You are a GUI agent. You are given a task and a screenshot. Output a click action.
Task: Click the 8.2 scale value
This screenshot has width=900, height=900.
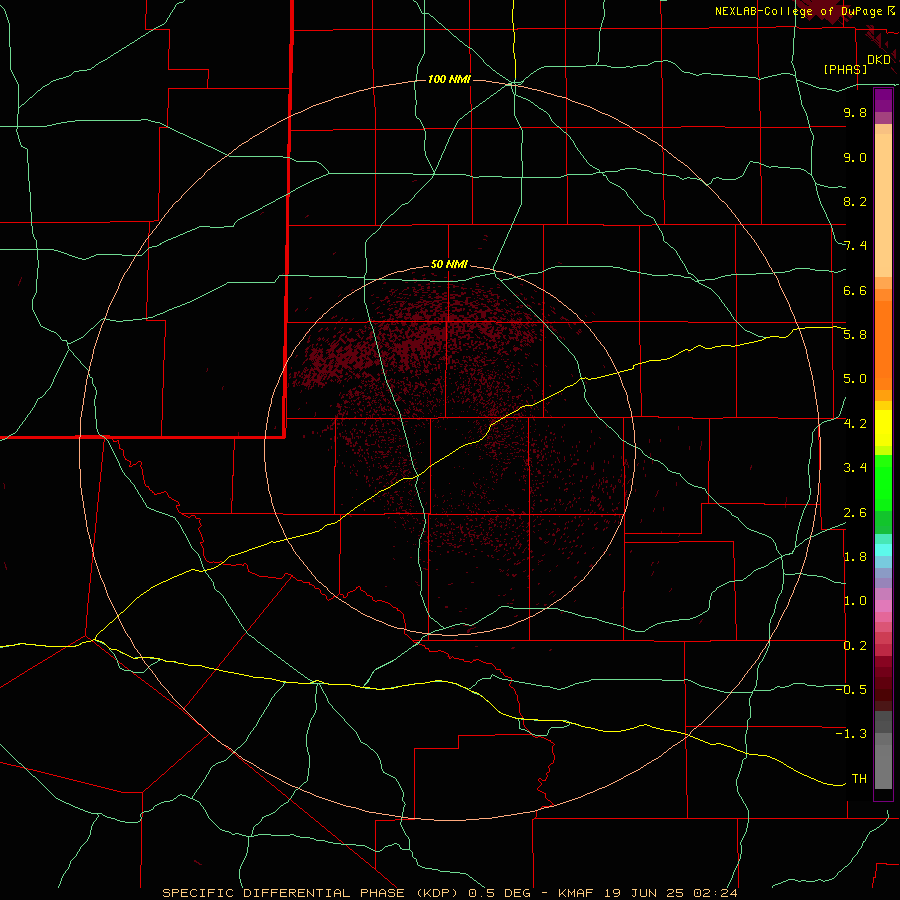click(x=855, y=201)
